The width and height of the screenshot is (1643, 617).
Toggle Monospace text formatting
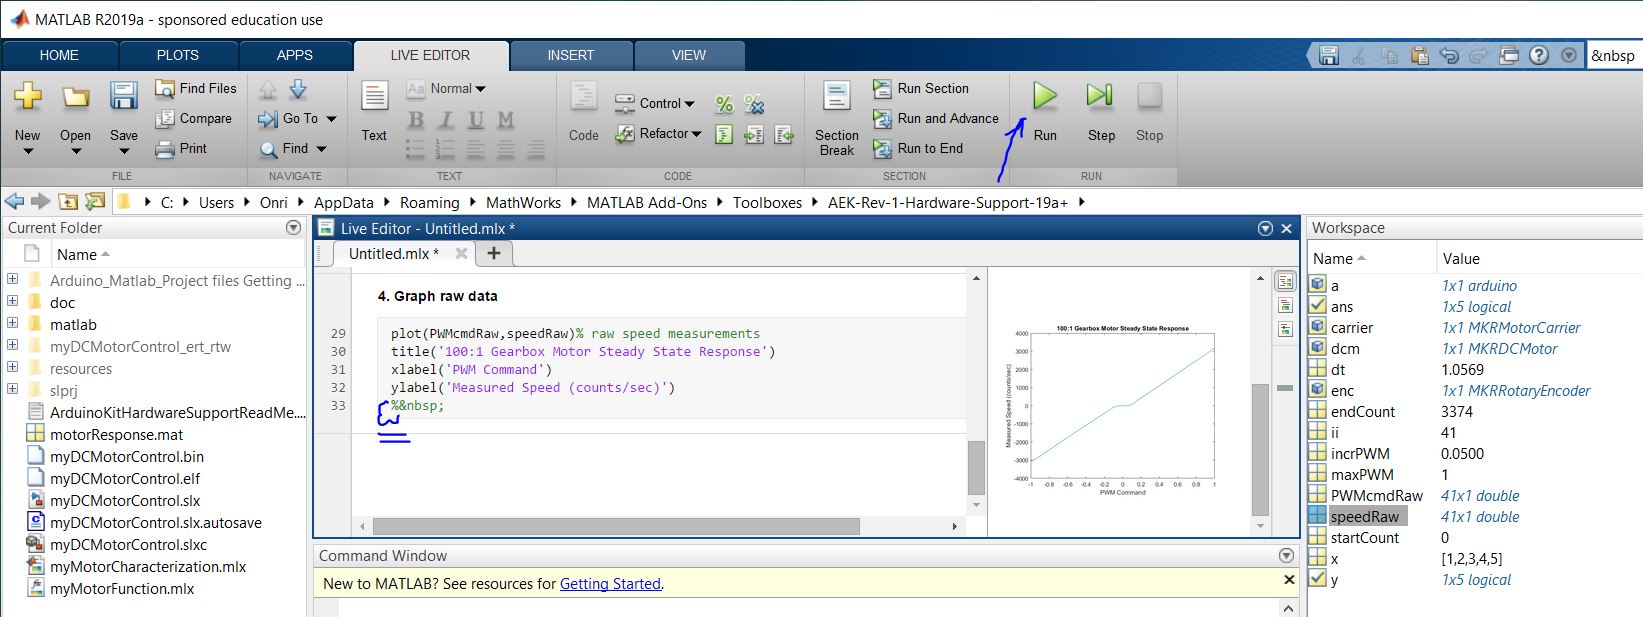tap(506, 120)
